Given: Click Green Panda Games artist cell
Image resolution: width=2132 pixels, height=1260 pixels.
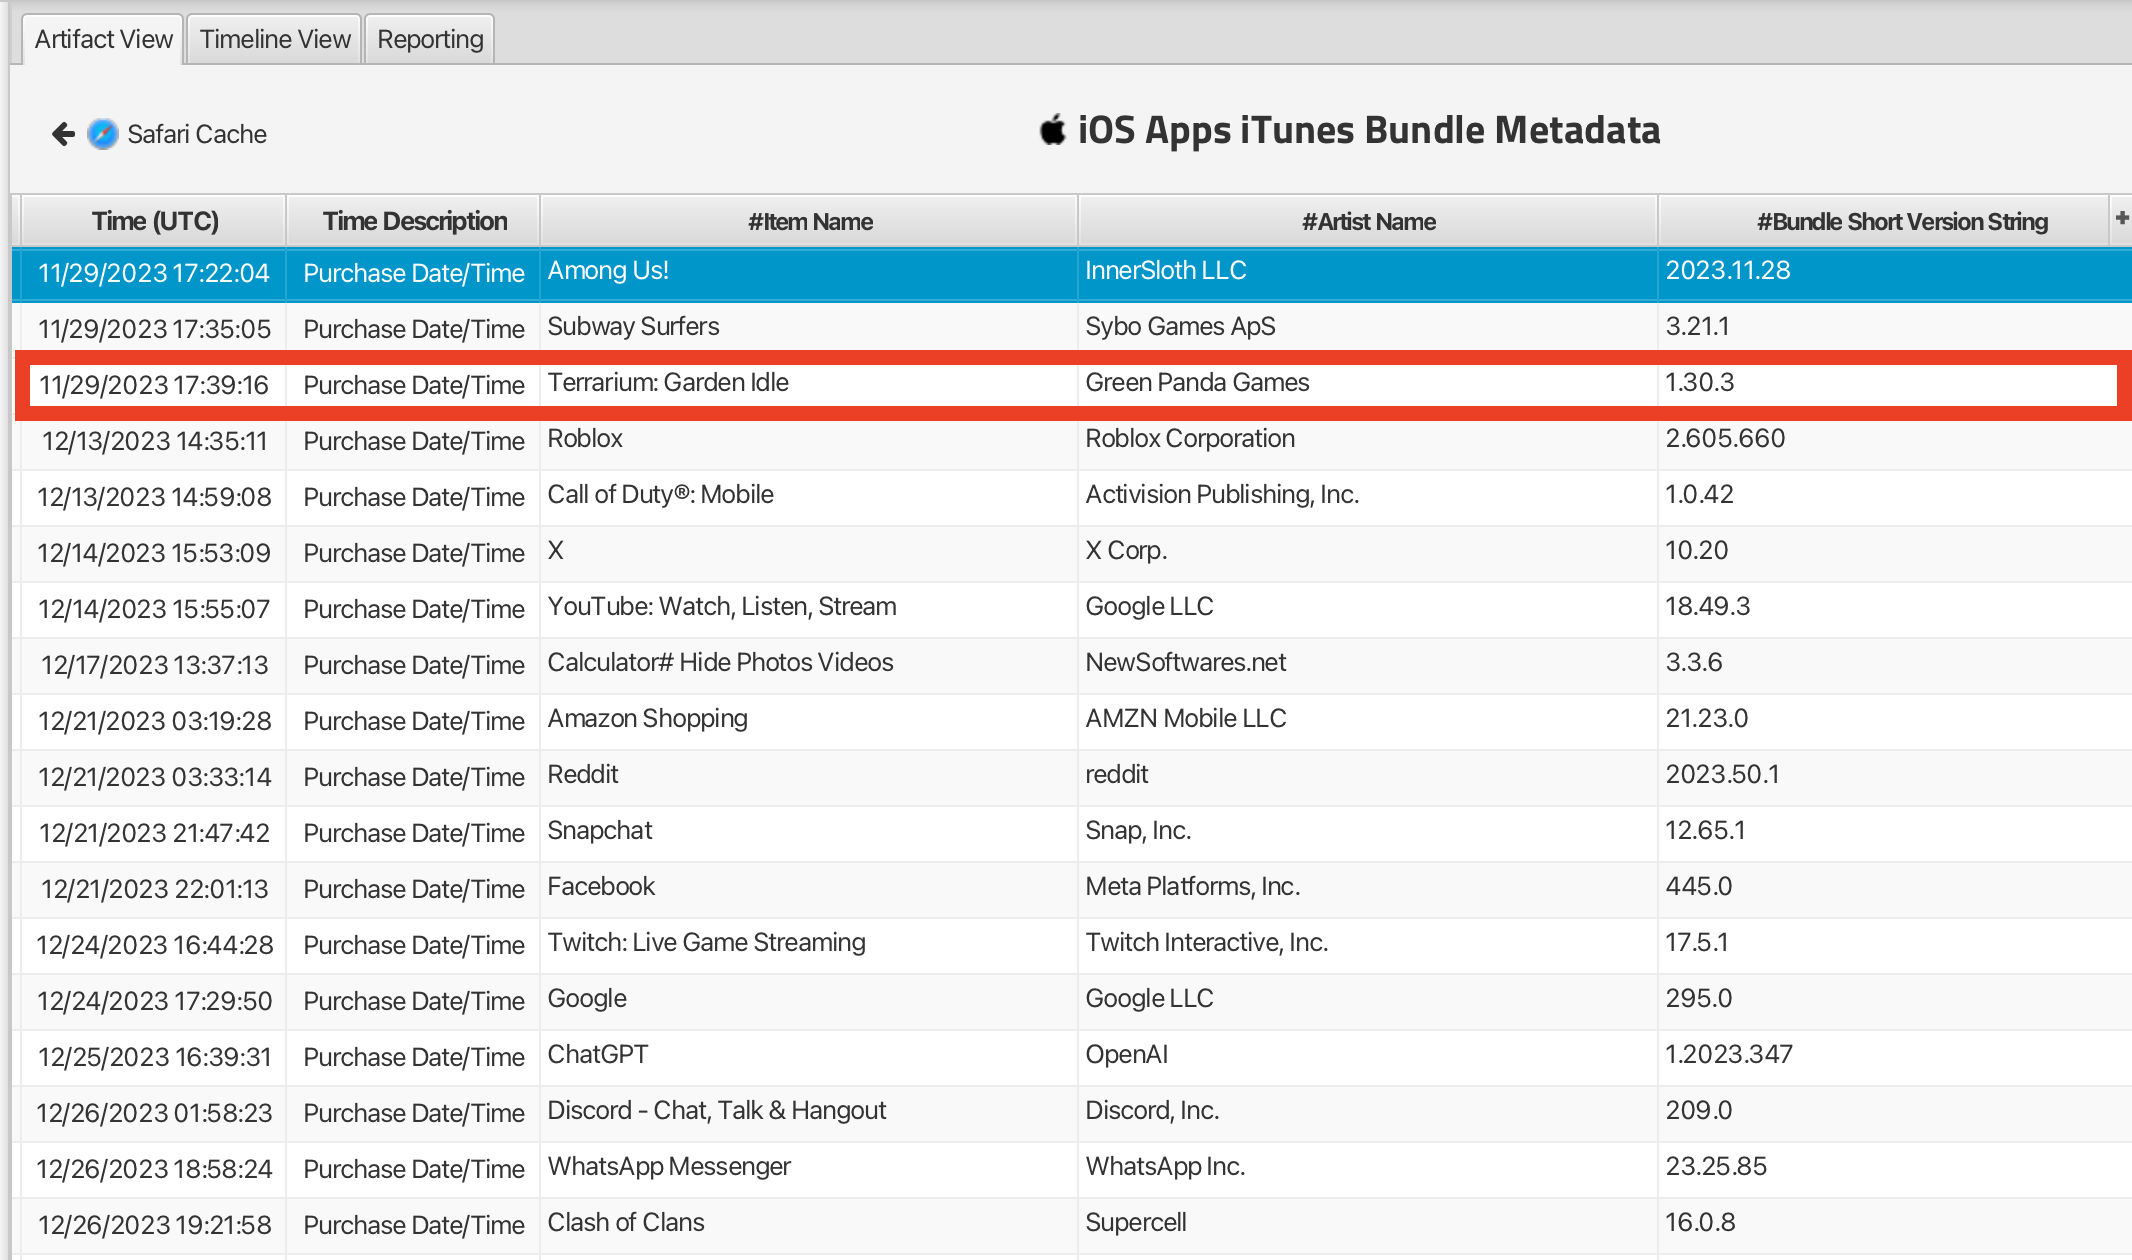Looking at the screenshot, I should pos(1368,383).
